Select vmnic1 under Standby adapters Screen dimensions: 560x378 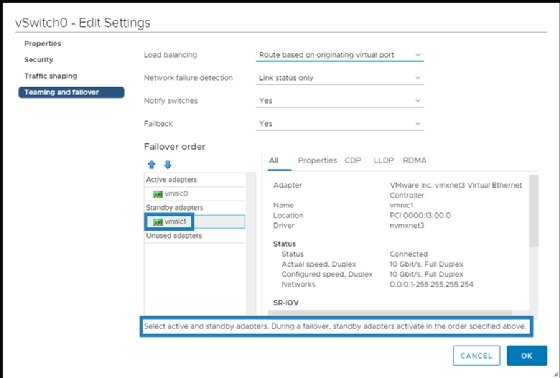pyautogui.click(x=195, y=222)
